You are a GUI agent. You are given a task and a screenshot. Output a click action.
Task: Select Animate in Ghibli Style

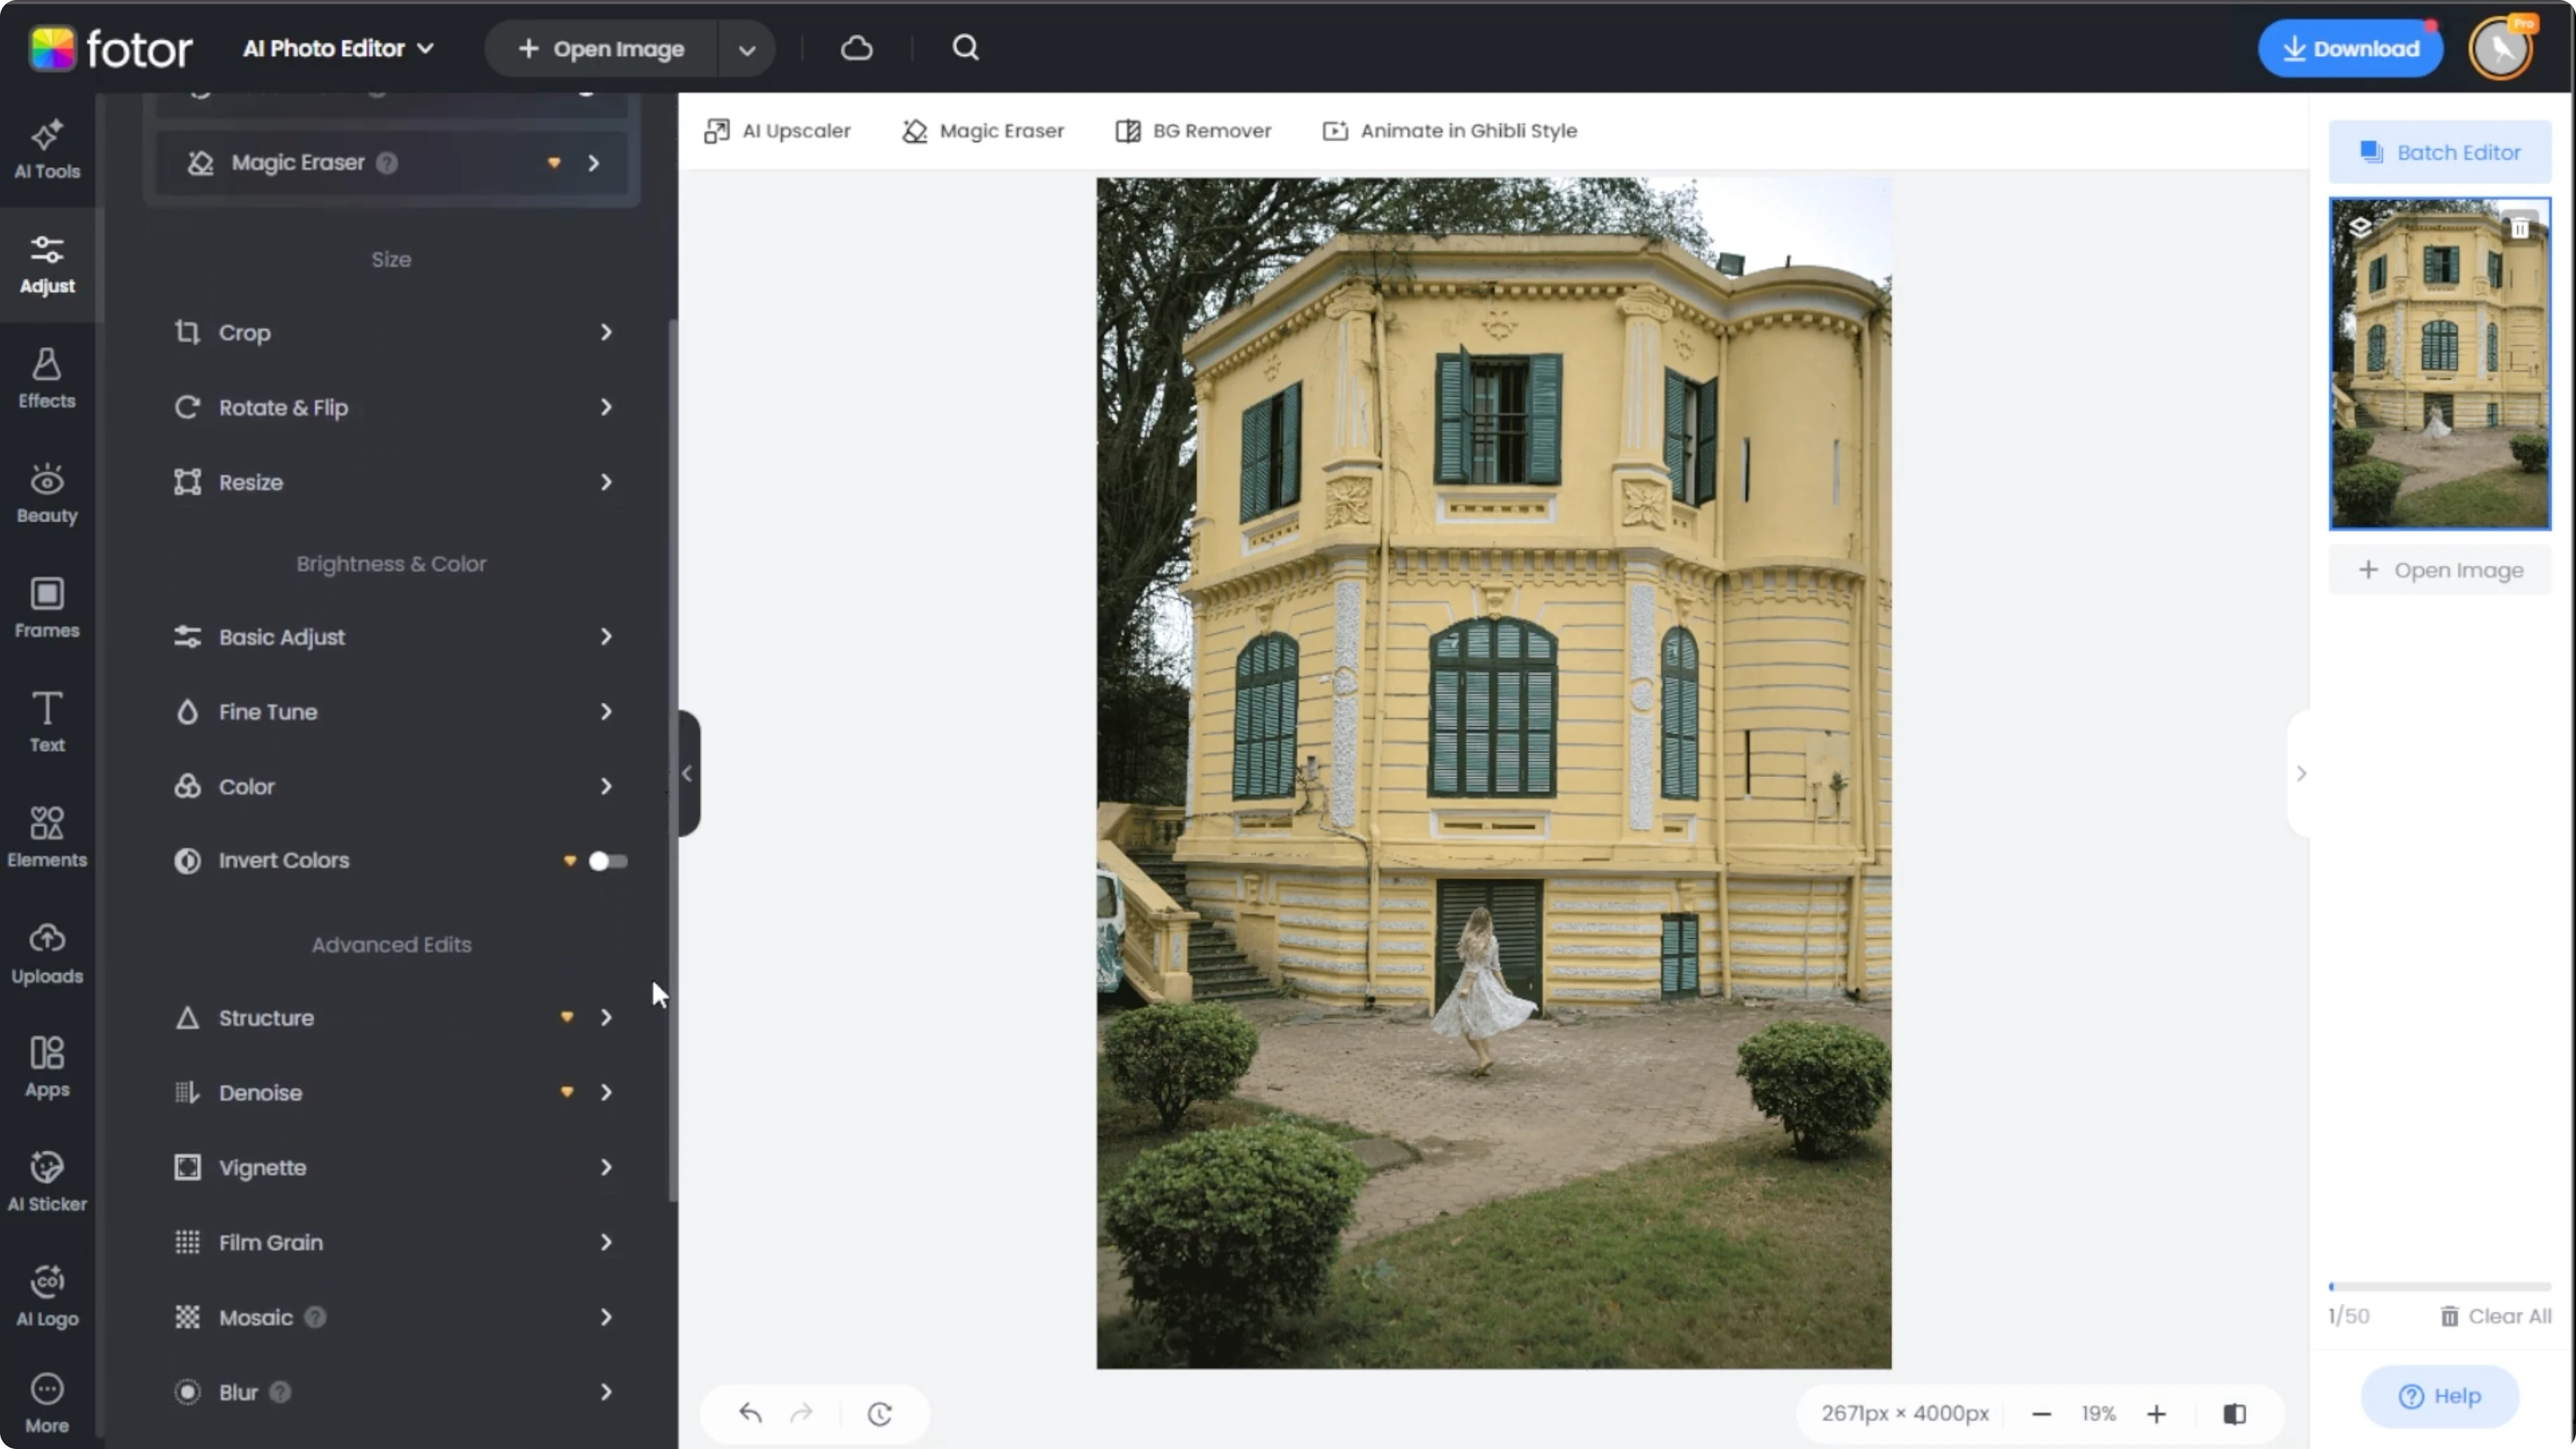point(1450,131)
